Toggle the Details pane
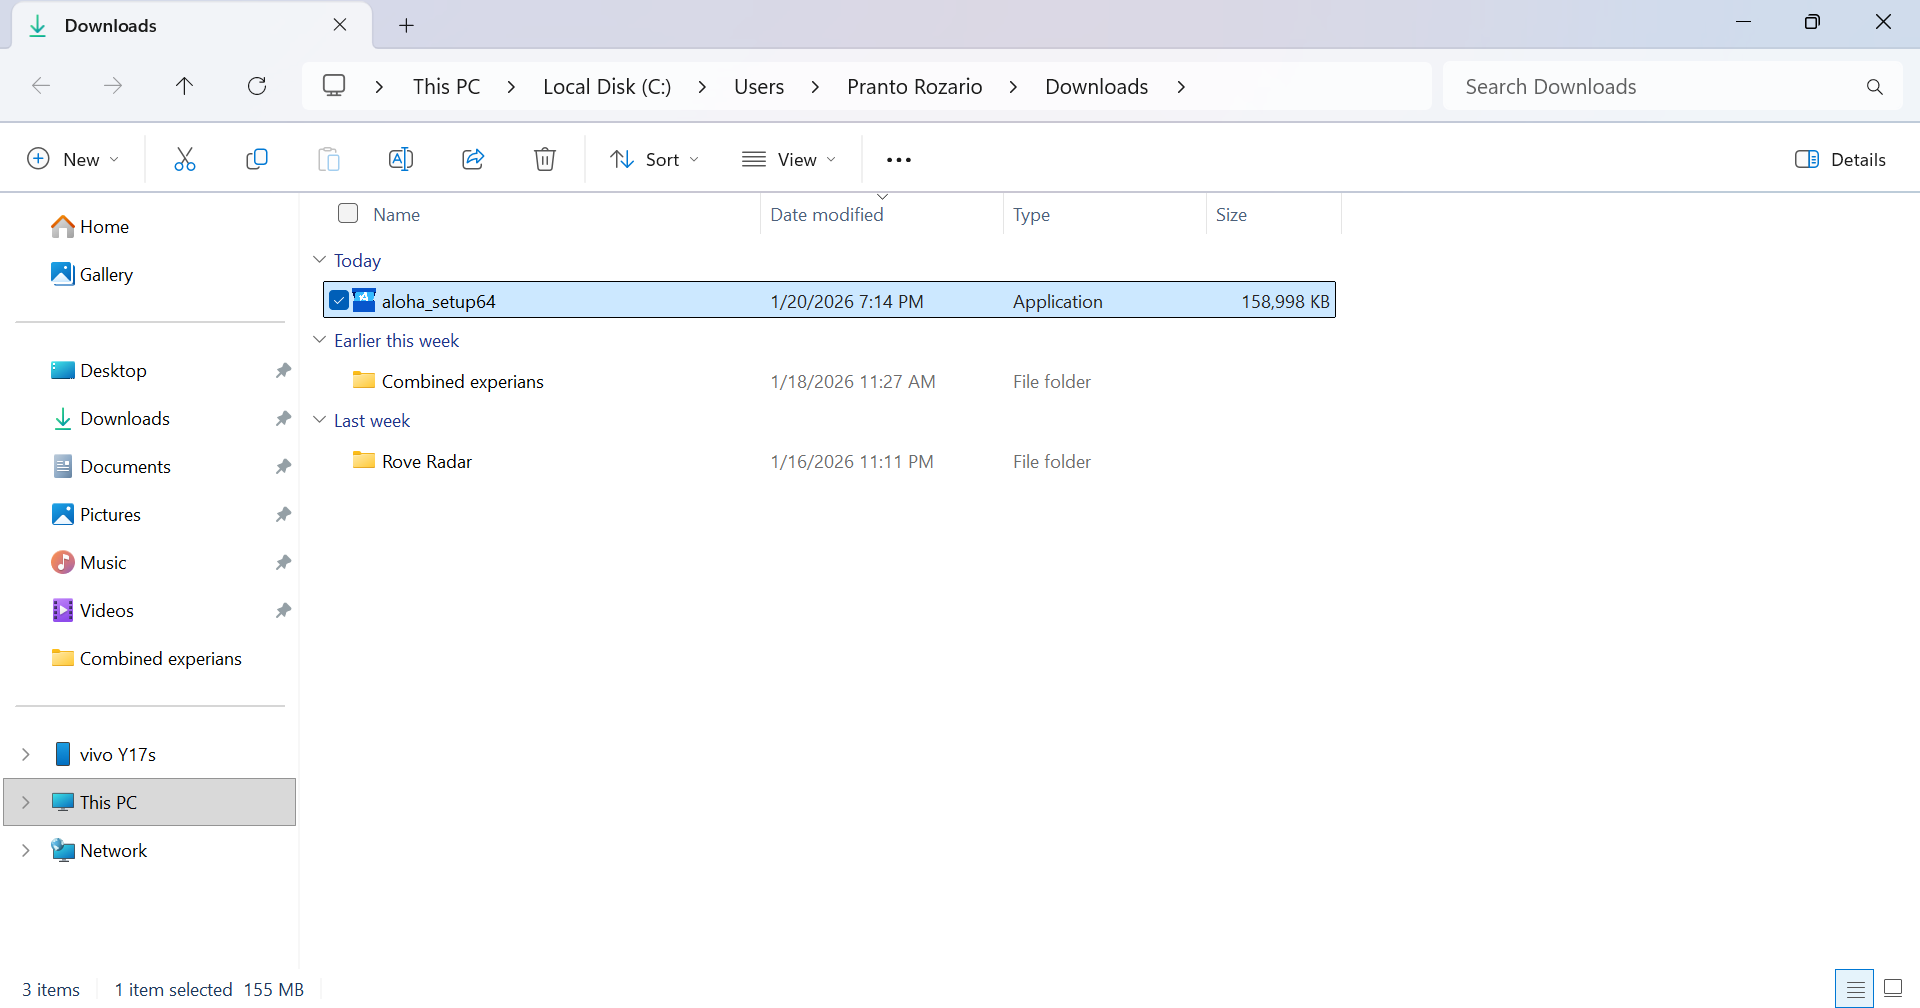1920x1008 pixels. [x=1840, y=159]
